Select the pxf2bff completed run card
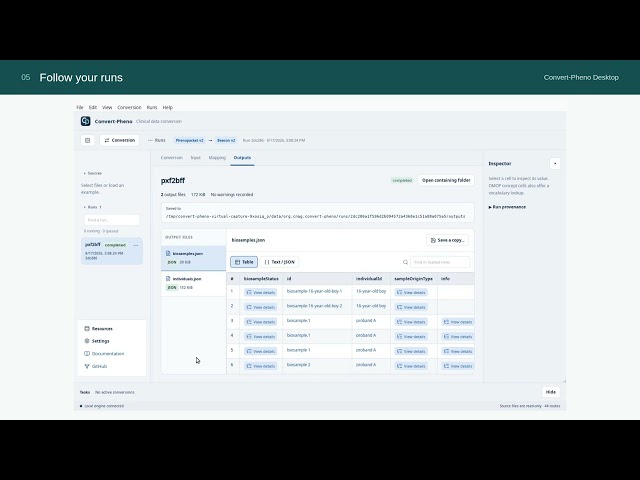This screenshot has height=480, width=640. 112,251
